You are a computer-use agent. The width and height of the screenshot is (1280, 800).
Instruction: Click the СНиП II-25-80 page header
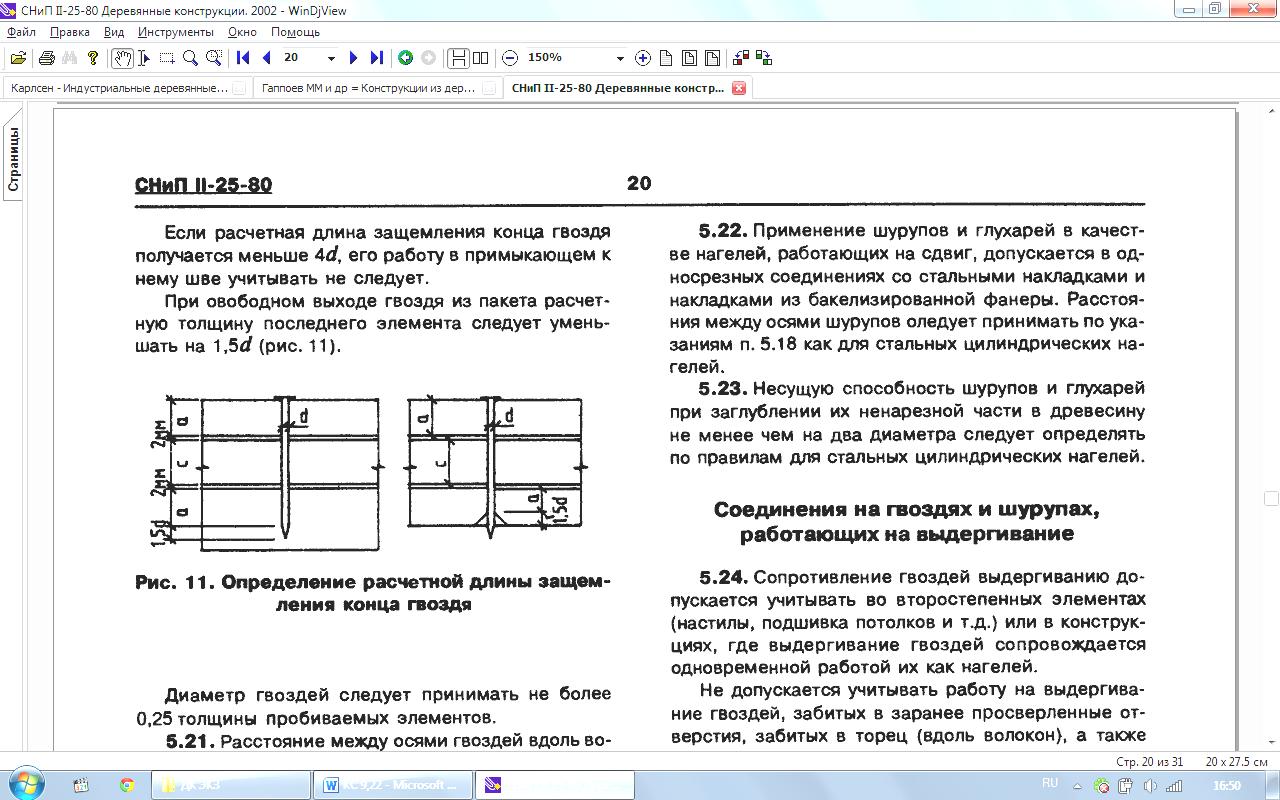click(203, 185)
